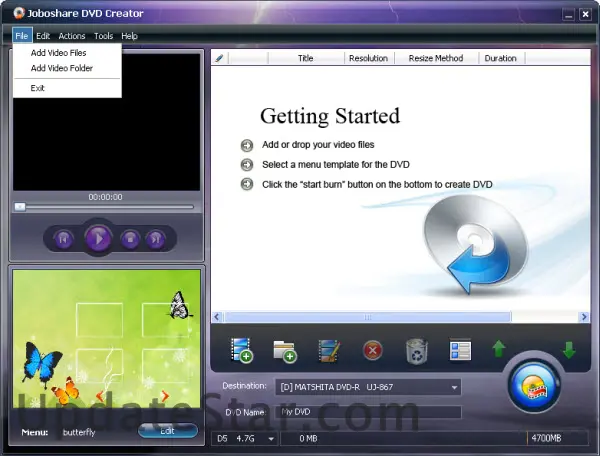Choose Add Video Folder menu entry
Viewport: 600px width, 456px height.
tap(61, 69)
